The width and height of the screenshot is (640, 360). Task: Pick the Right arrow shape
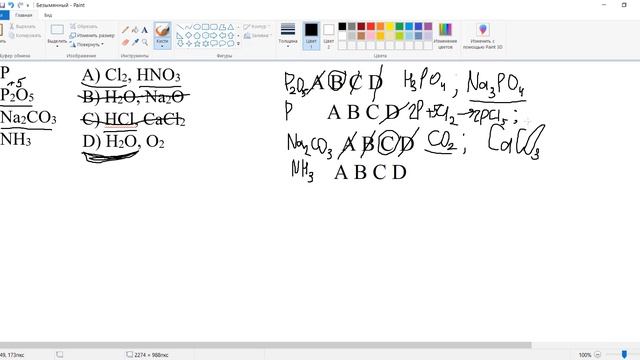pos(214,36)
